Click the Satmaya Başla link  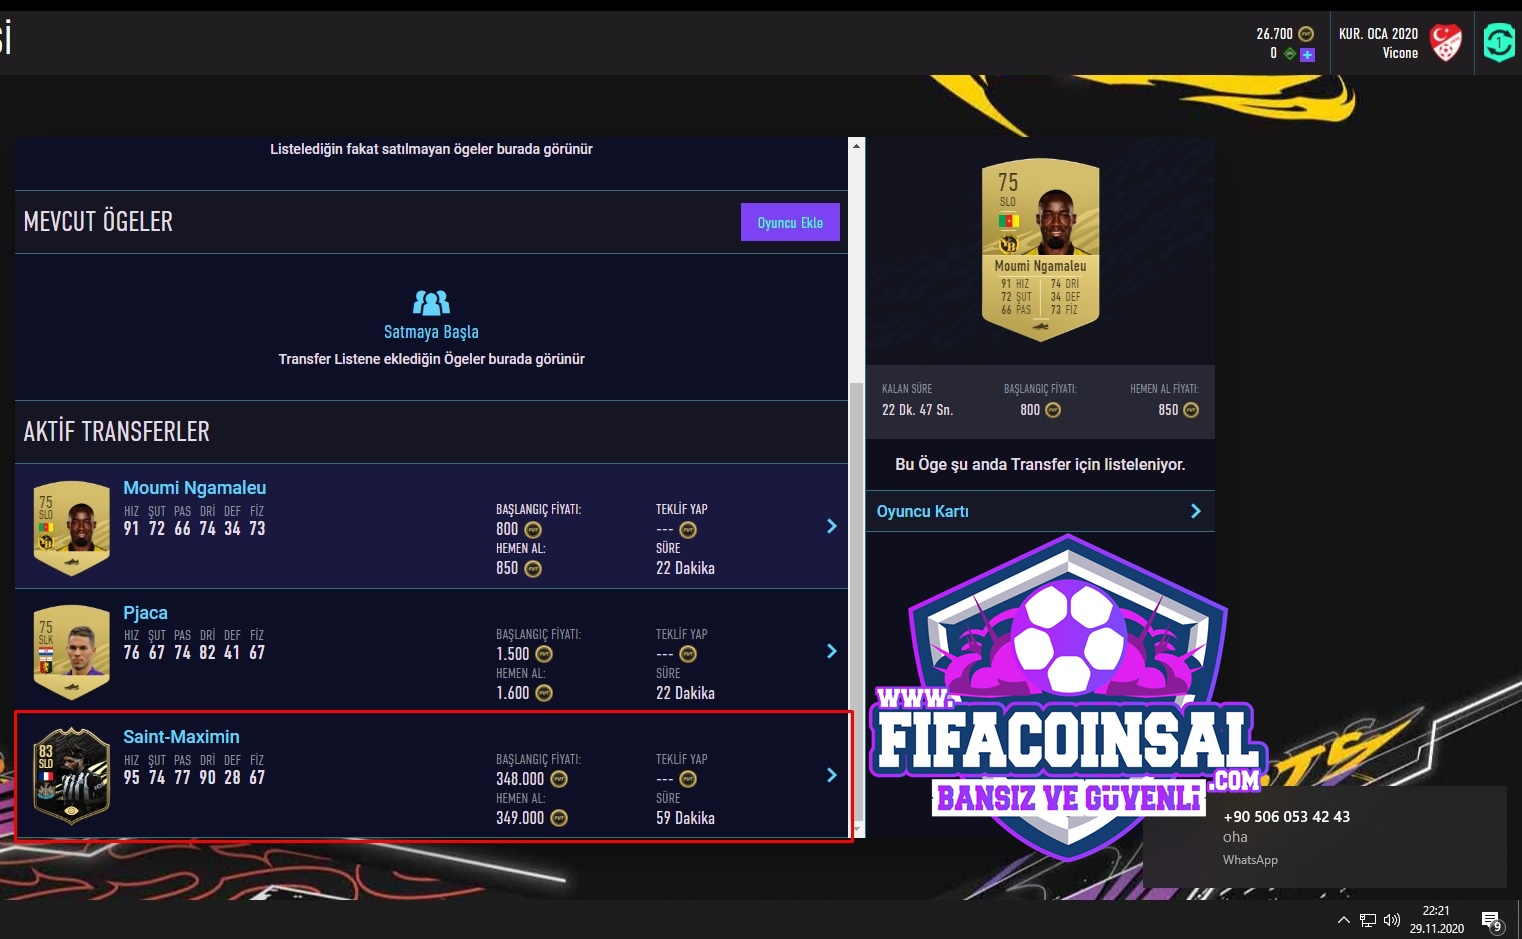point(431,332)
